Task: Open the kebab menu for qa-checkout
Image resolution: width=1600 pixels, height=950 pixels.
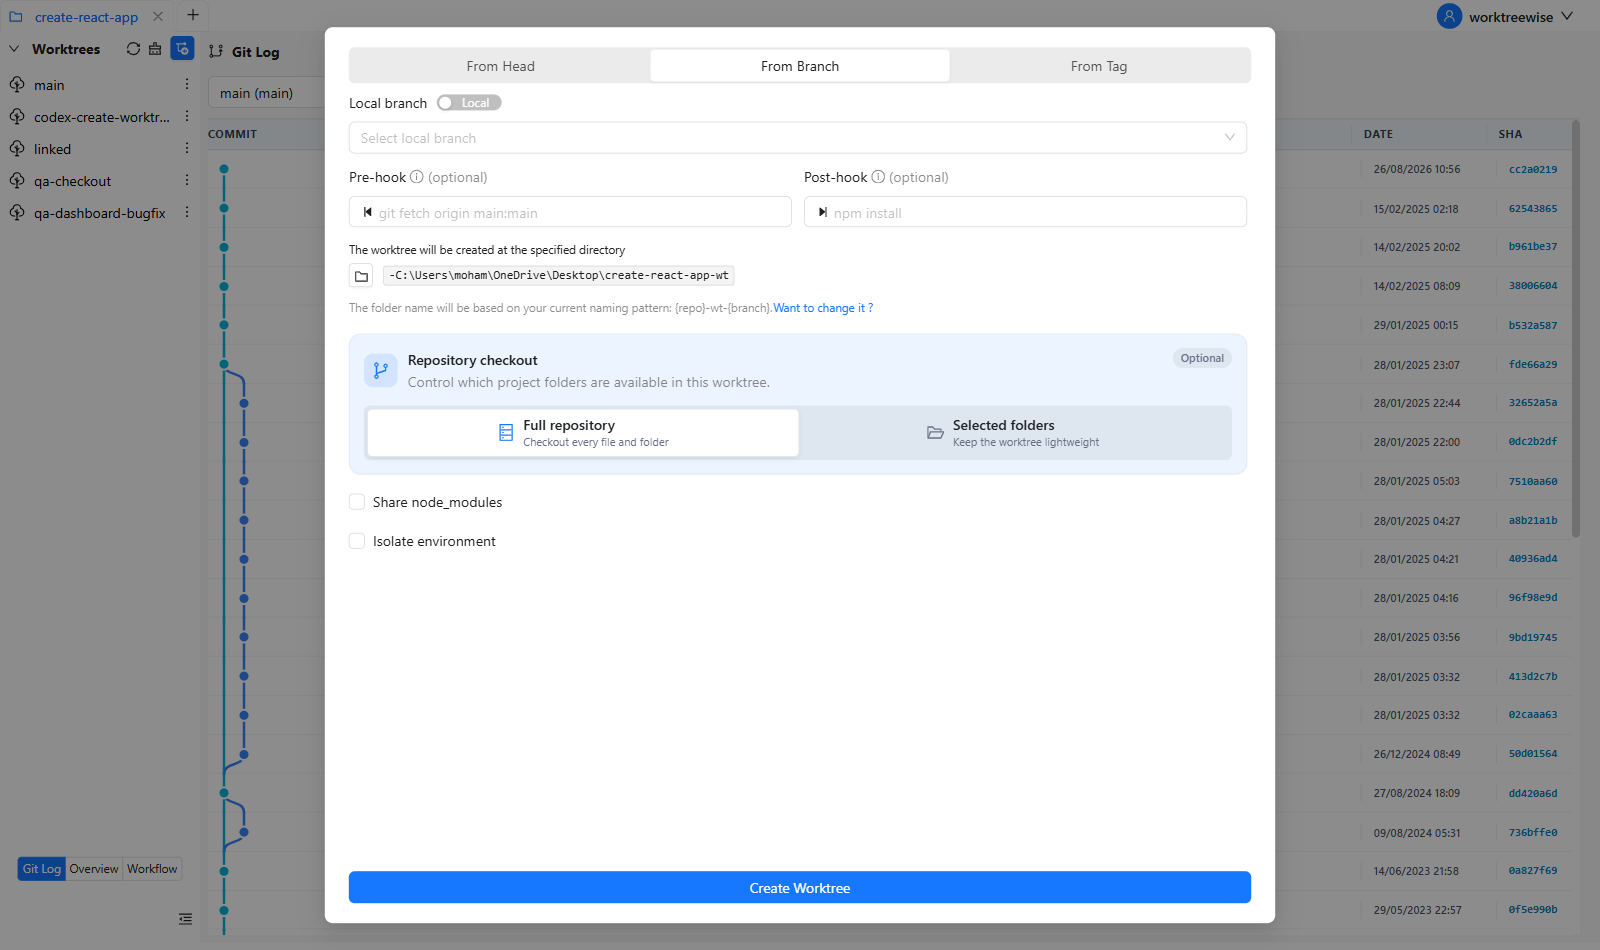Action: [x=187, y=181]
